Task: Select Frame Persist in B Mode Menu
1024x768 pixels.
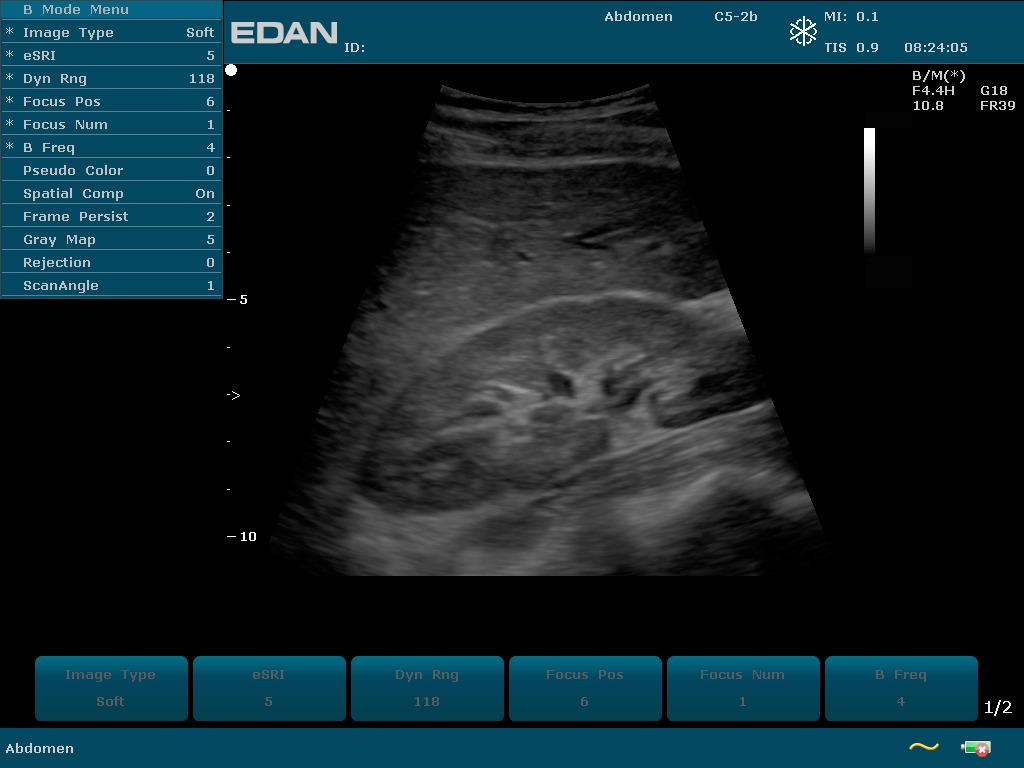Action: [x=111, y=217]
